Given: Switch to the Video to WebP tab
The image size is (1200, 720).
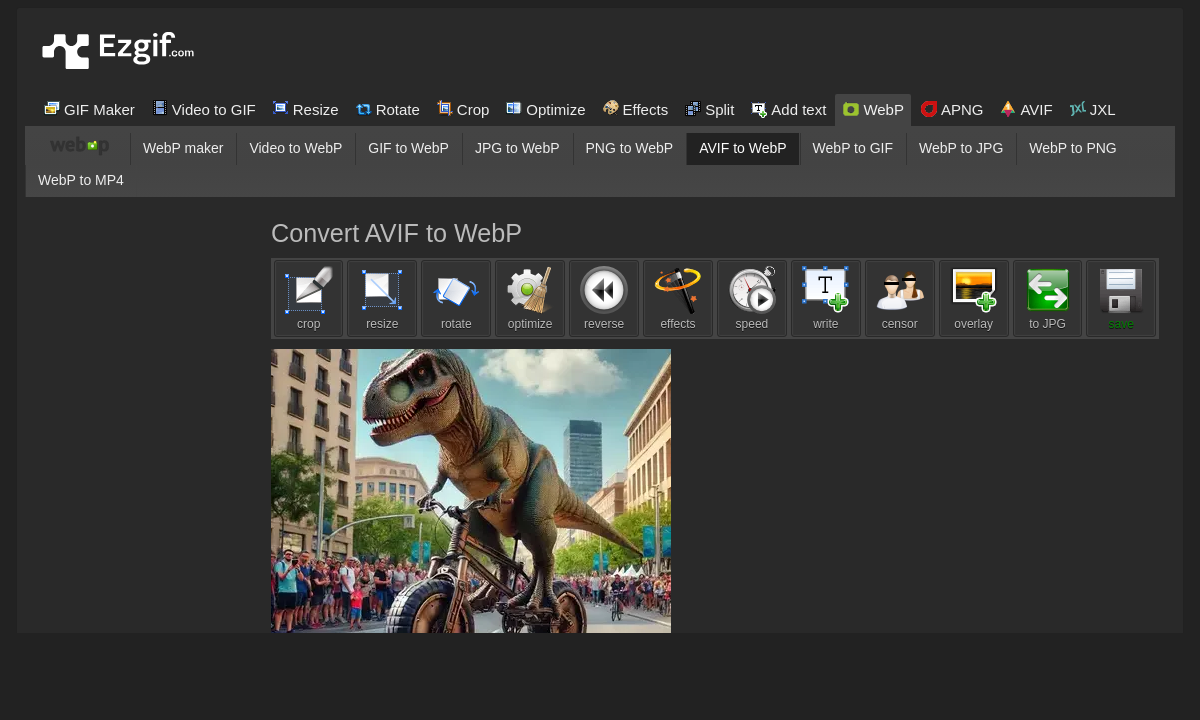Looking at the screenshot, I should (x=296, y=148).
